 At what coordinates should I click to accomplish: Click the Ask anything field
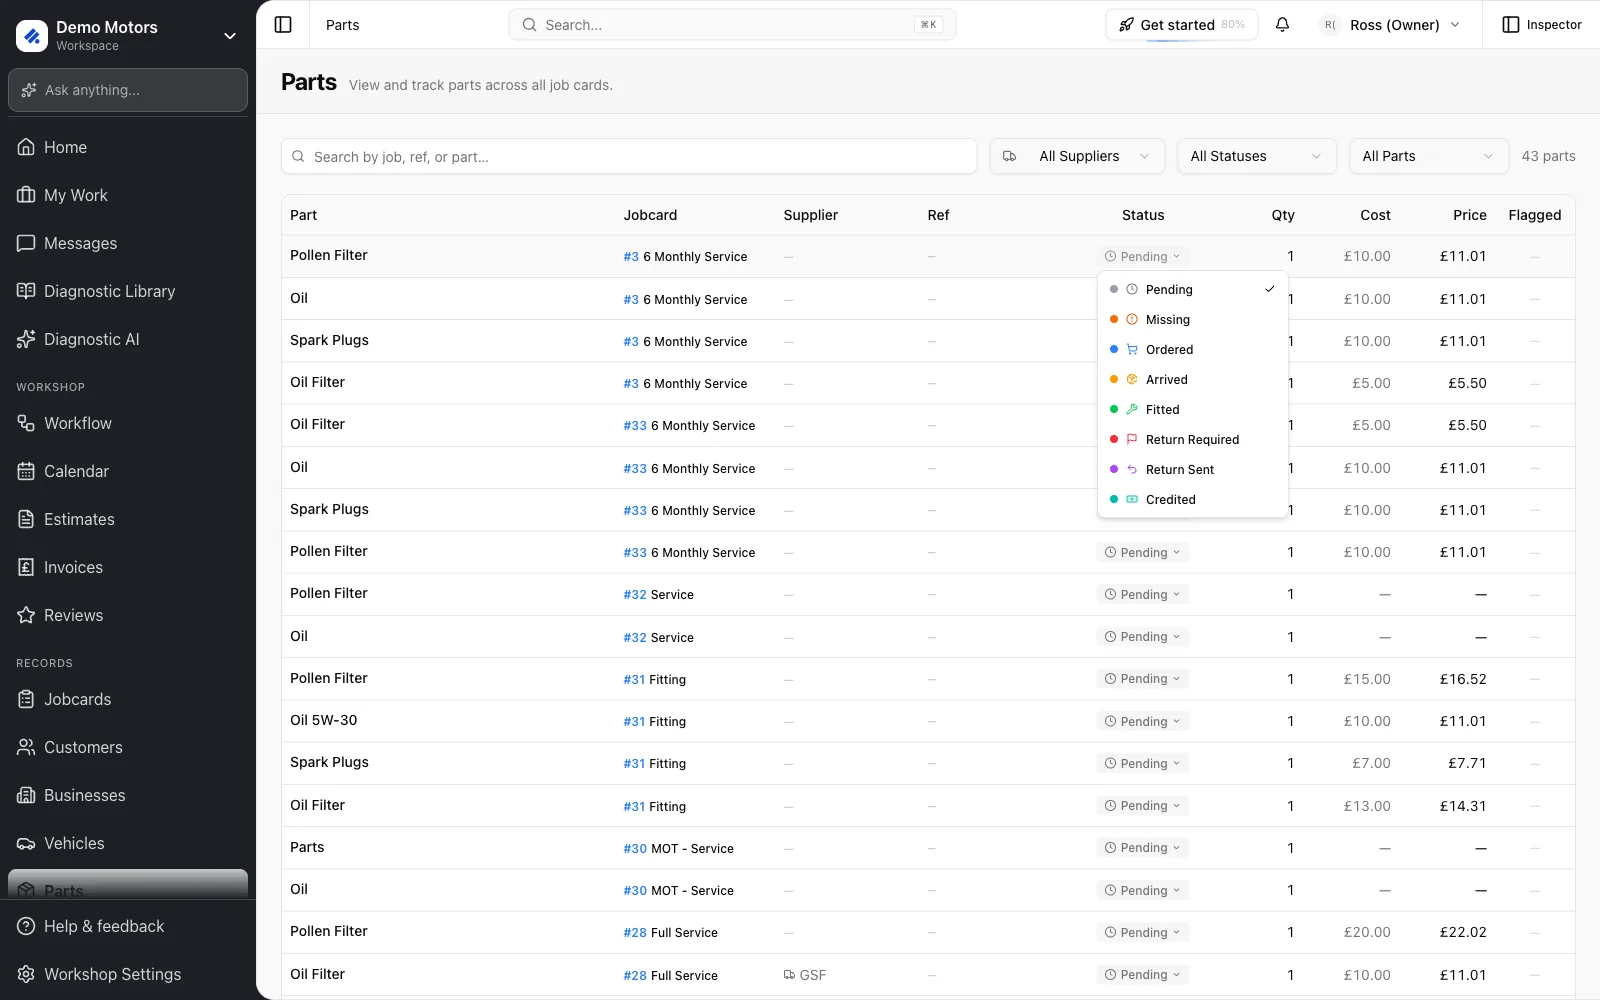[128, 90]
